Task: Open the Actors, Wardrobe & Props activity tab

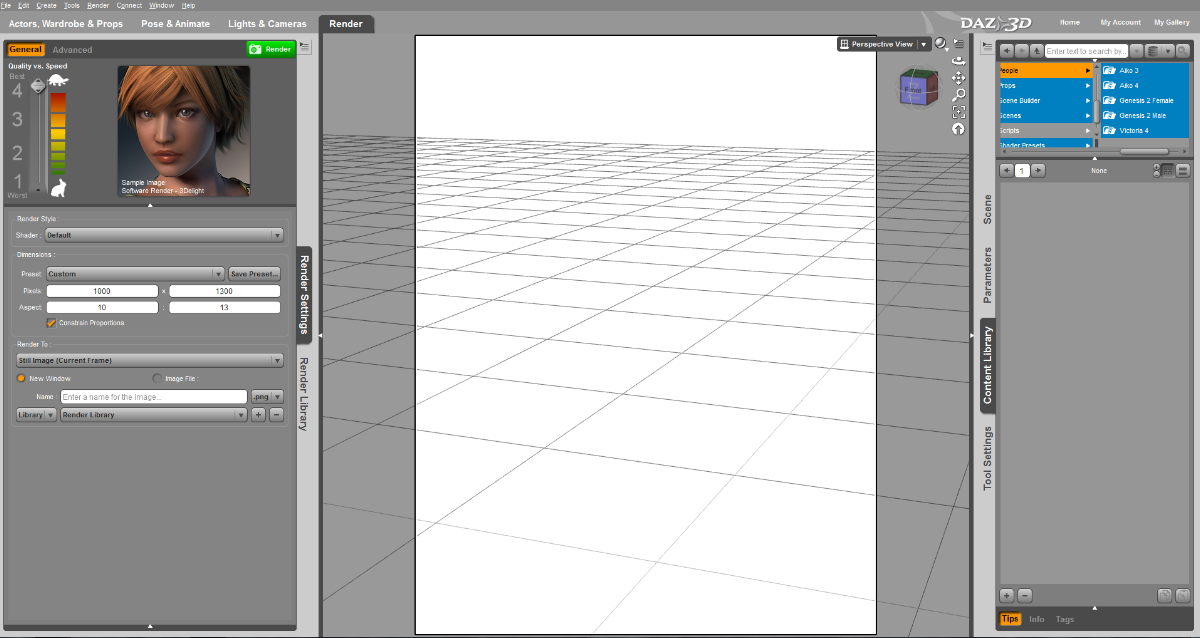Action: tap(66, 23)
